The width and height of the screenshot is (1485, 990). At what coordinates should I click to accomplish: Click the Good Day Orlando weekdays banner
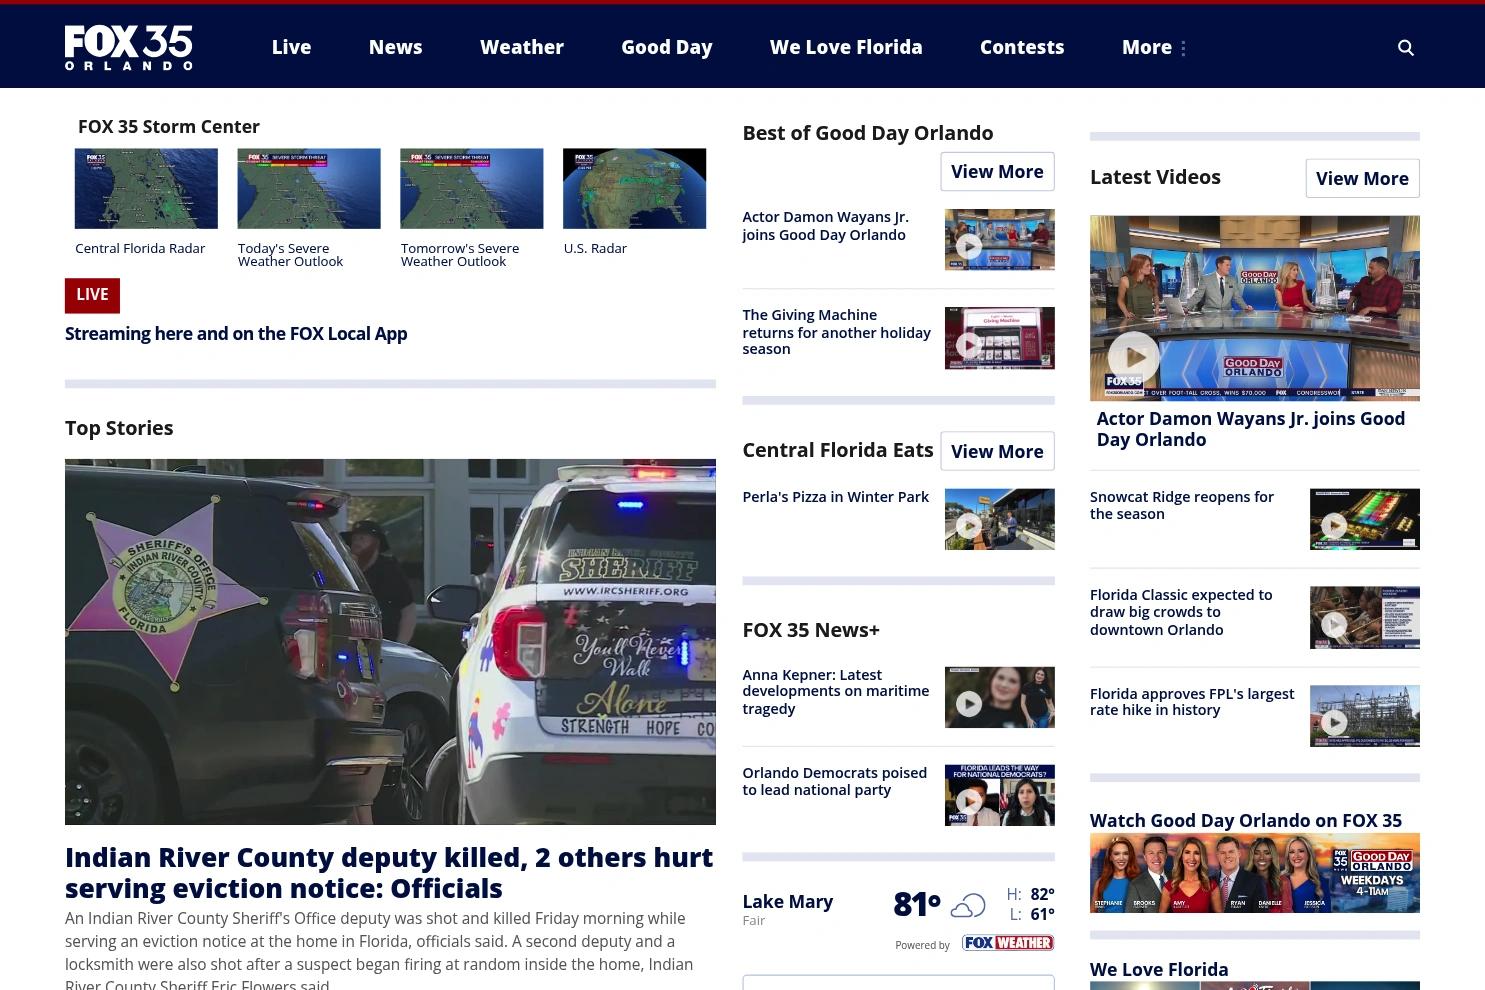(1254, 873)
